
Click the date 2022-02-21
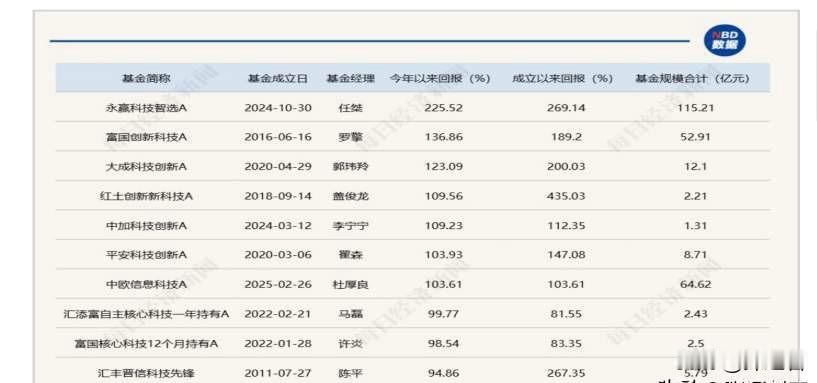click(x=278, y=314)
